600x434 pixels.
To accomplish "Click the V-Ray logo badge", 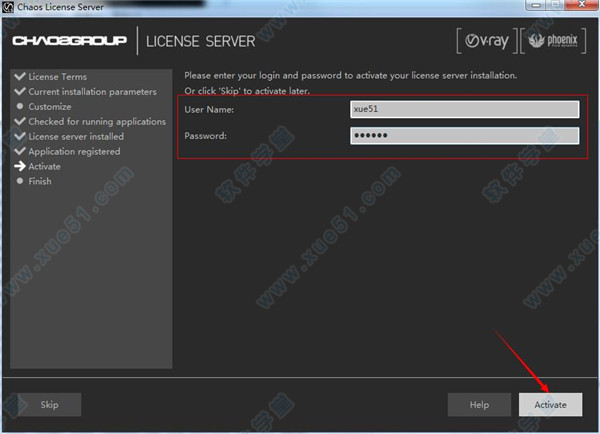I will click(x=487, y=41).
